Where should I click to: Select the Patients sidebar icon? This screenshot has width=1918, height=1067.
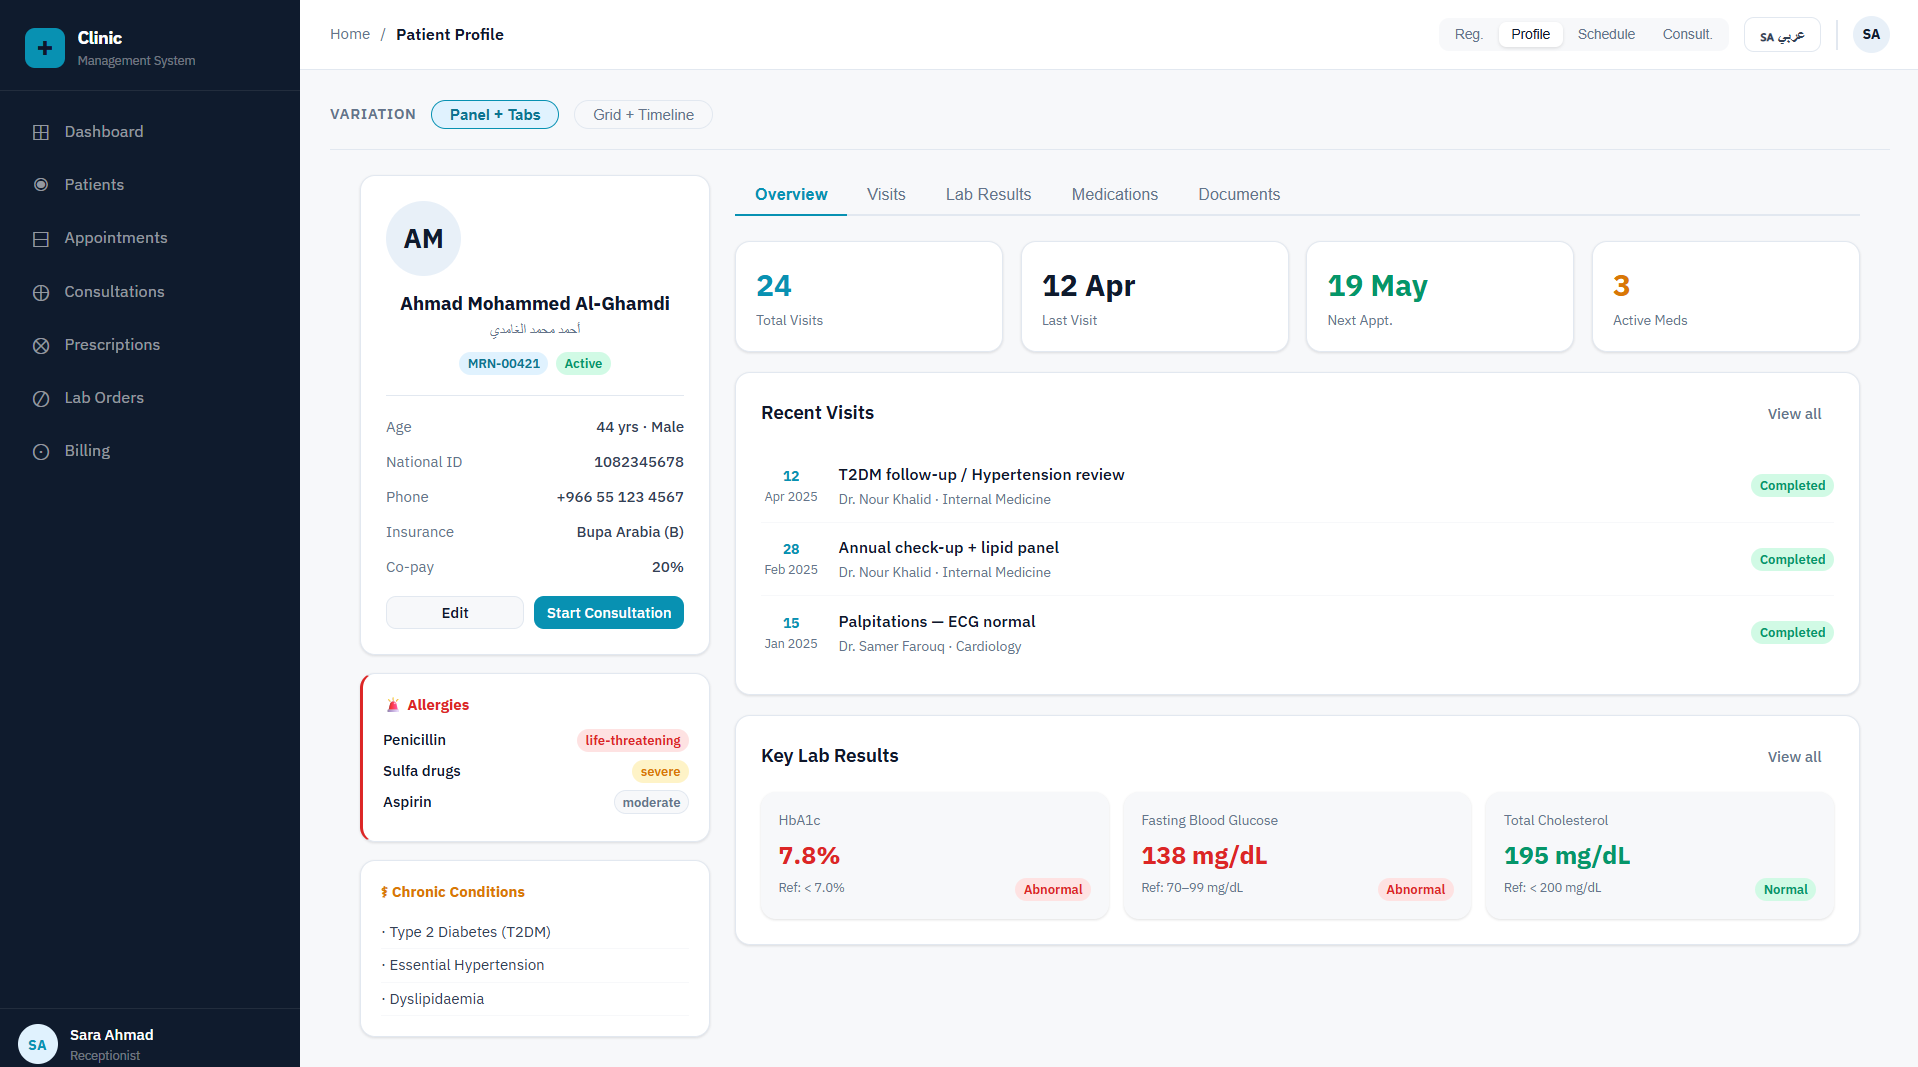point(41,185)
